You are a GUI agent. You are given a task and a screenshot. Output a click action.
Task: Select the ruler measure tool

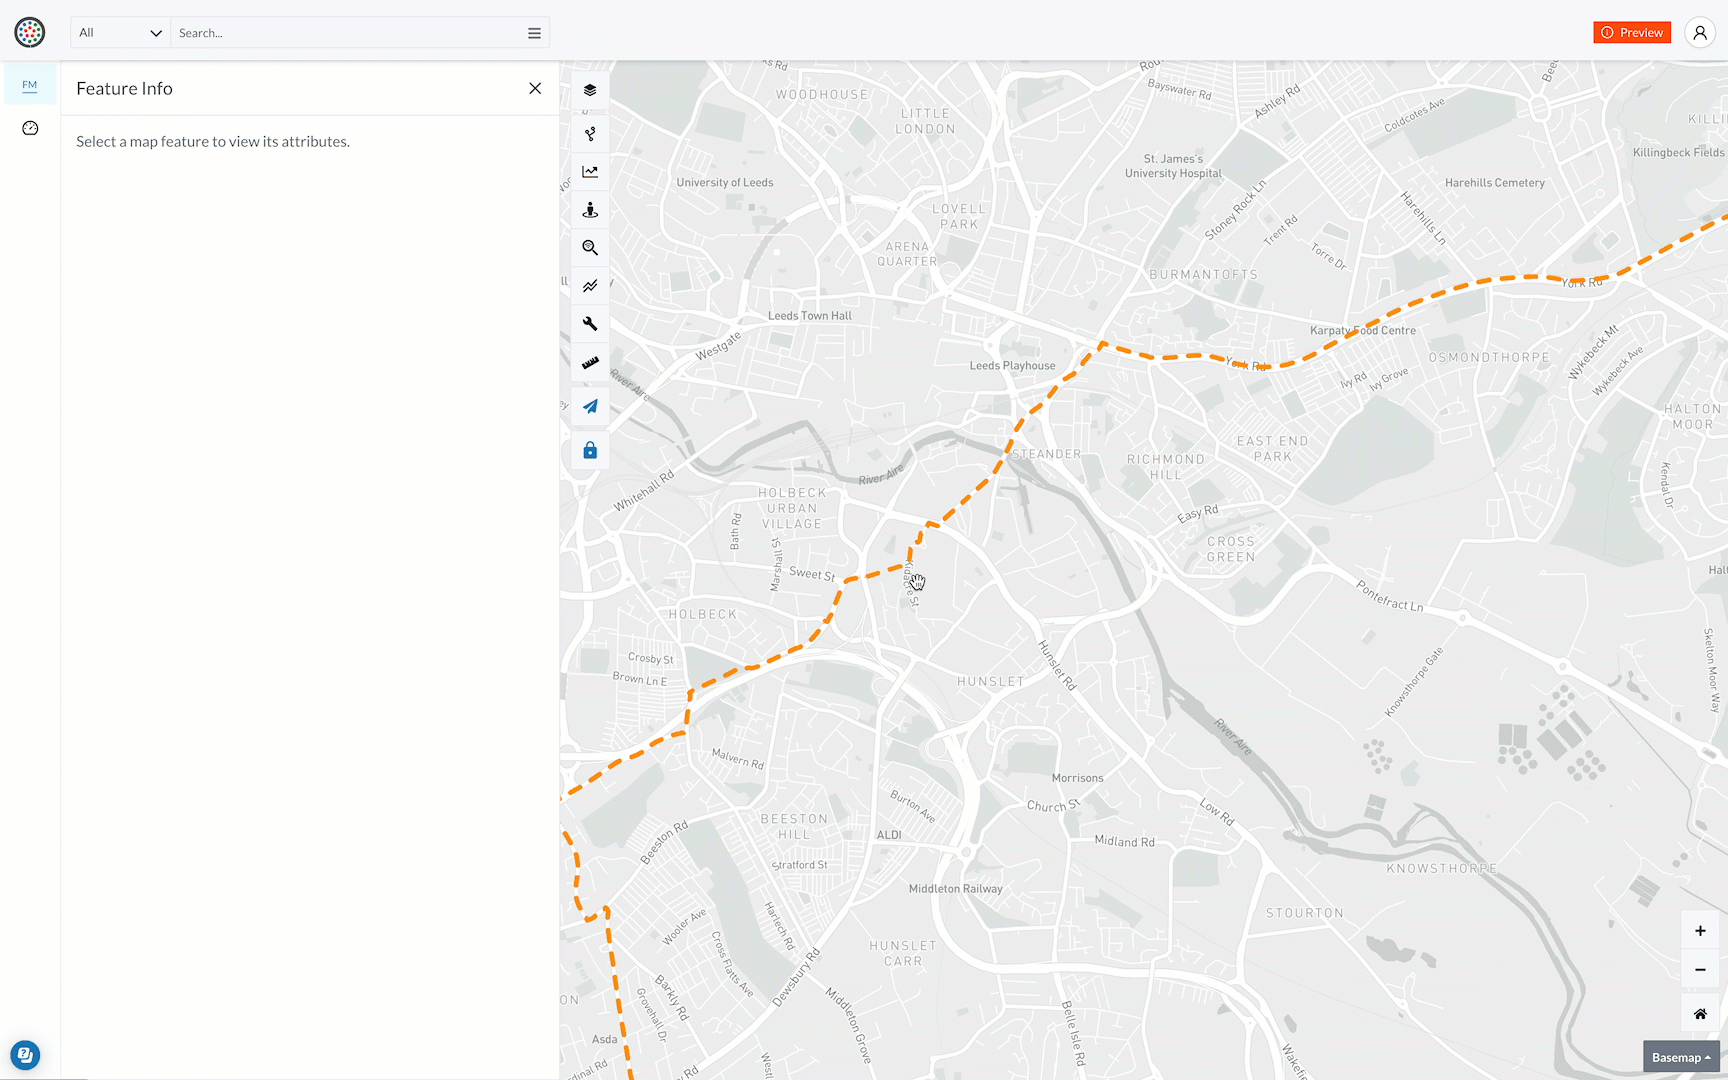click(590, 362)
